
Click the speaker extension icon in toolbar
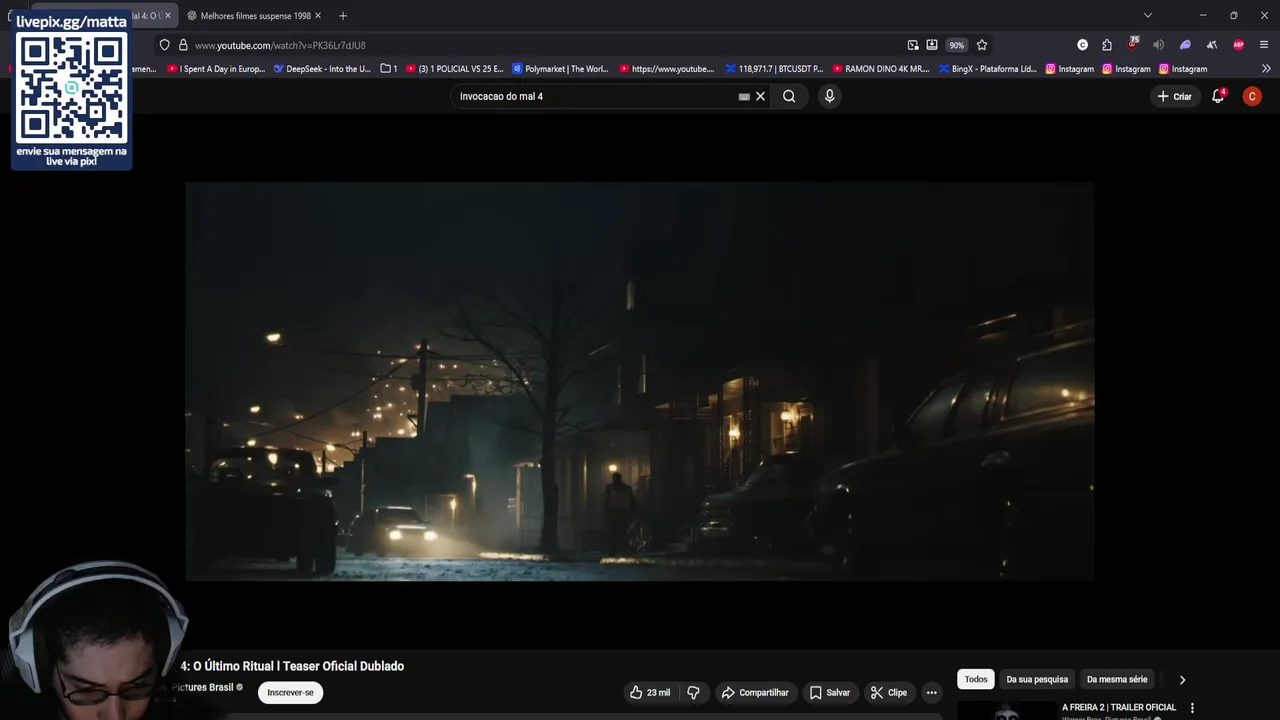coord(1158,45)
